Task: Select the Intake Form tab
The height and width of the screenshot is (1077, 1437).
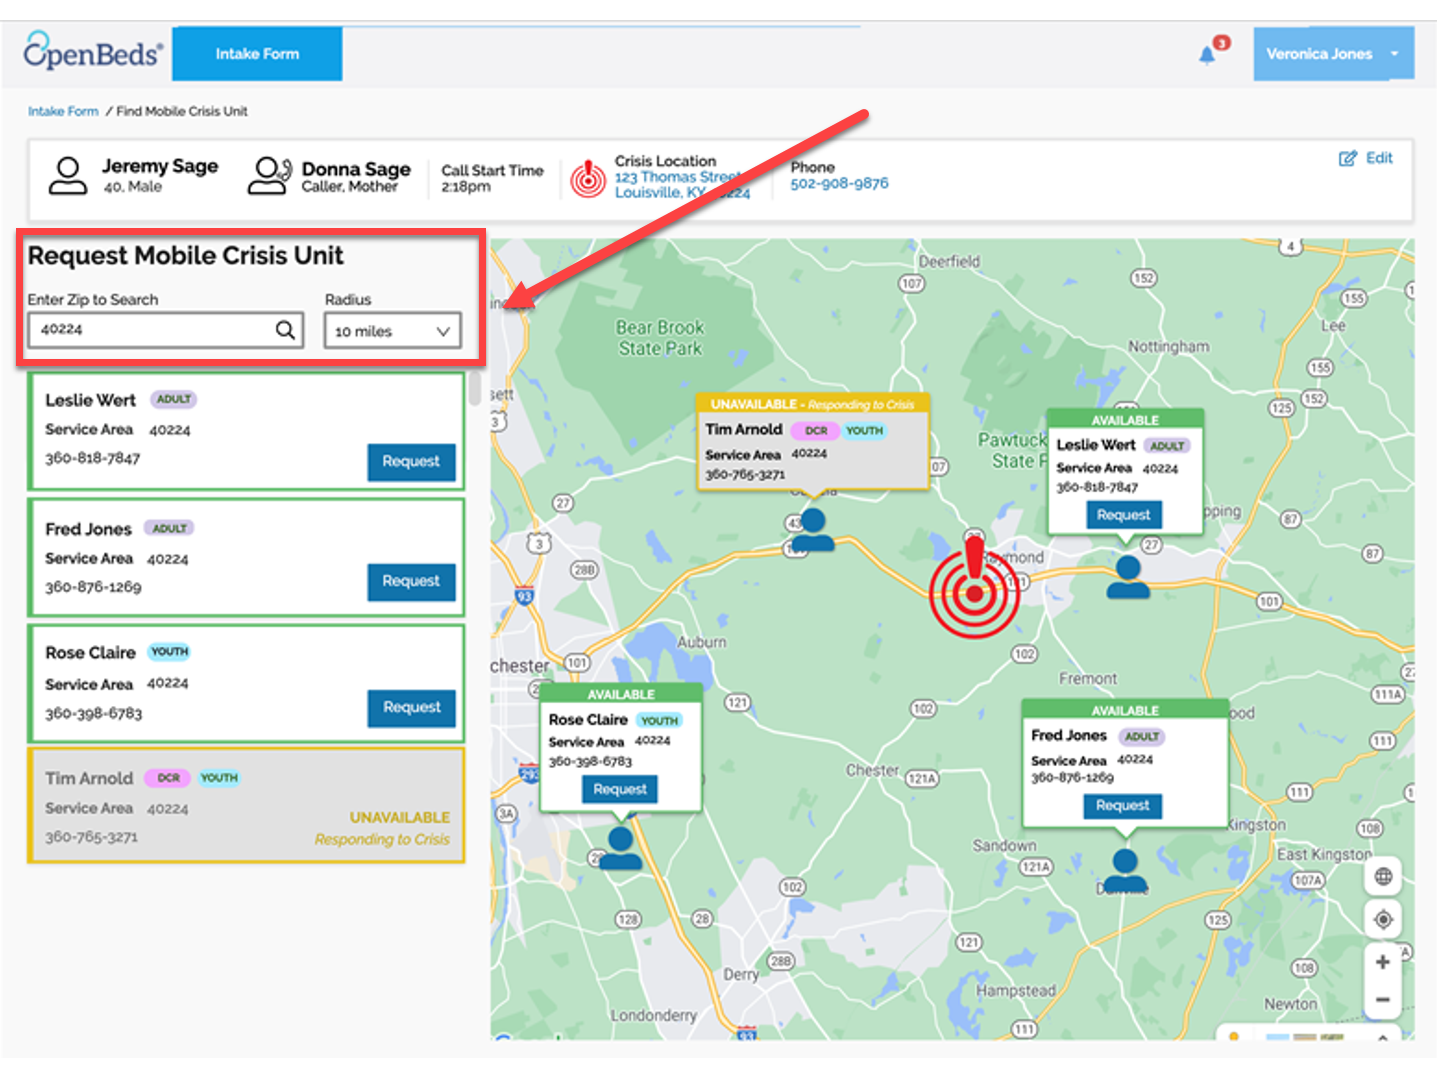Action: pyautogui.click(x=257, y=54)
